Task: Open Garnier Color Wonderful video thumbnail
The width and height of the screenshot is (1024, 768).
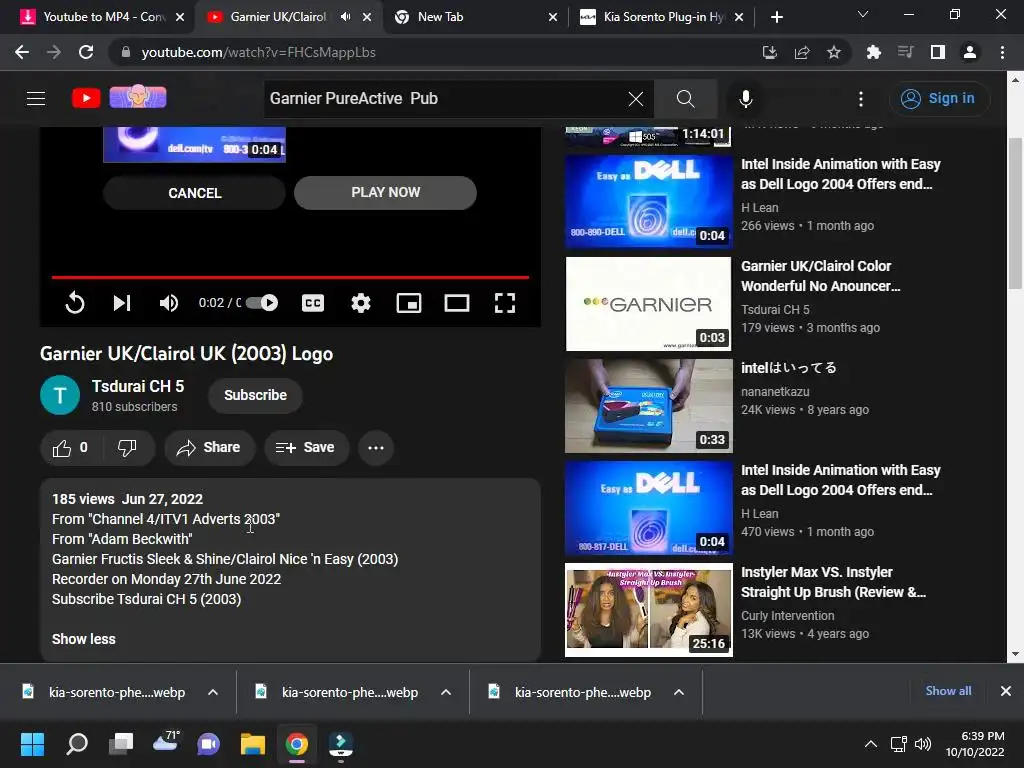Action: [648, 304]
